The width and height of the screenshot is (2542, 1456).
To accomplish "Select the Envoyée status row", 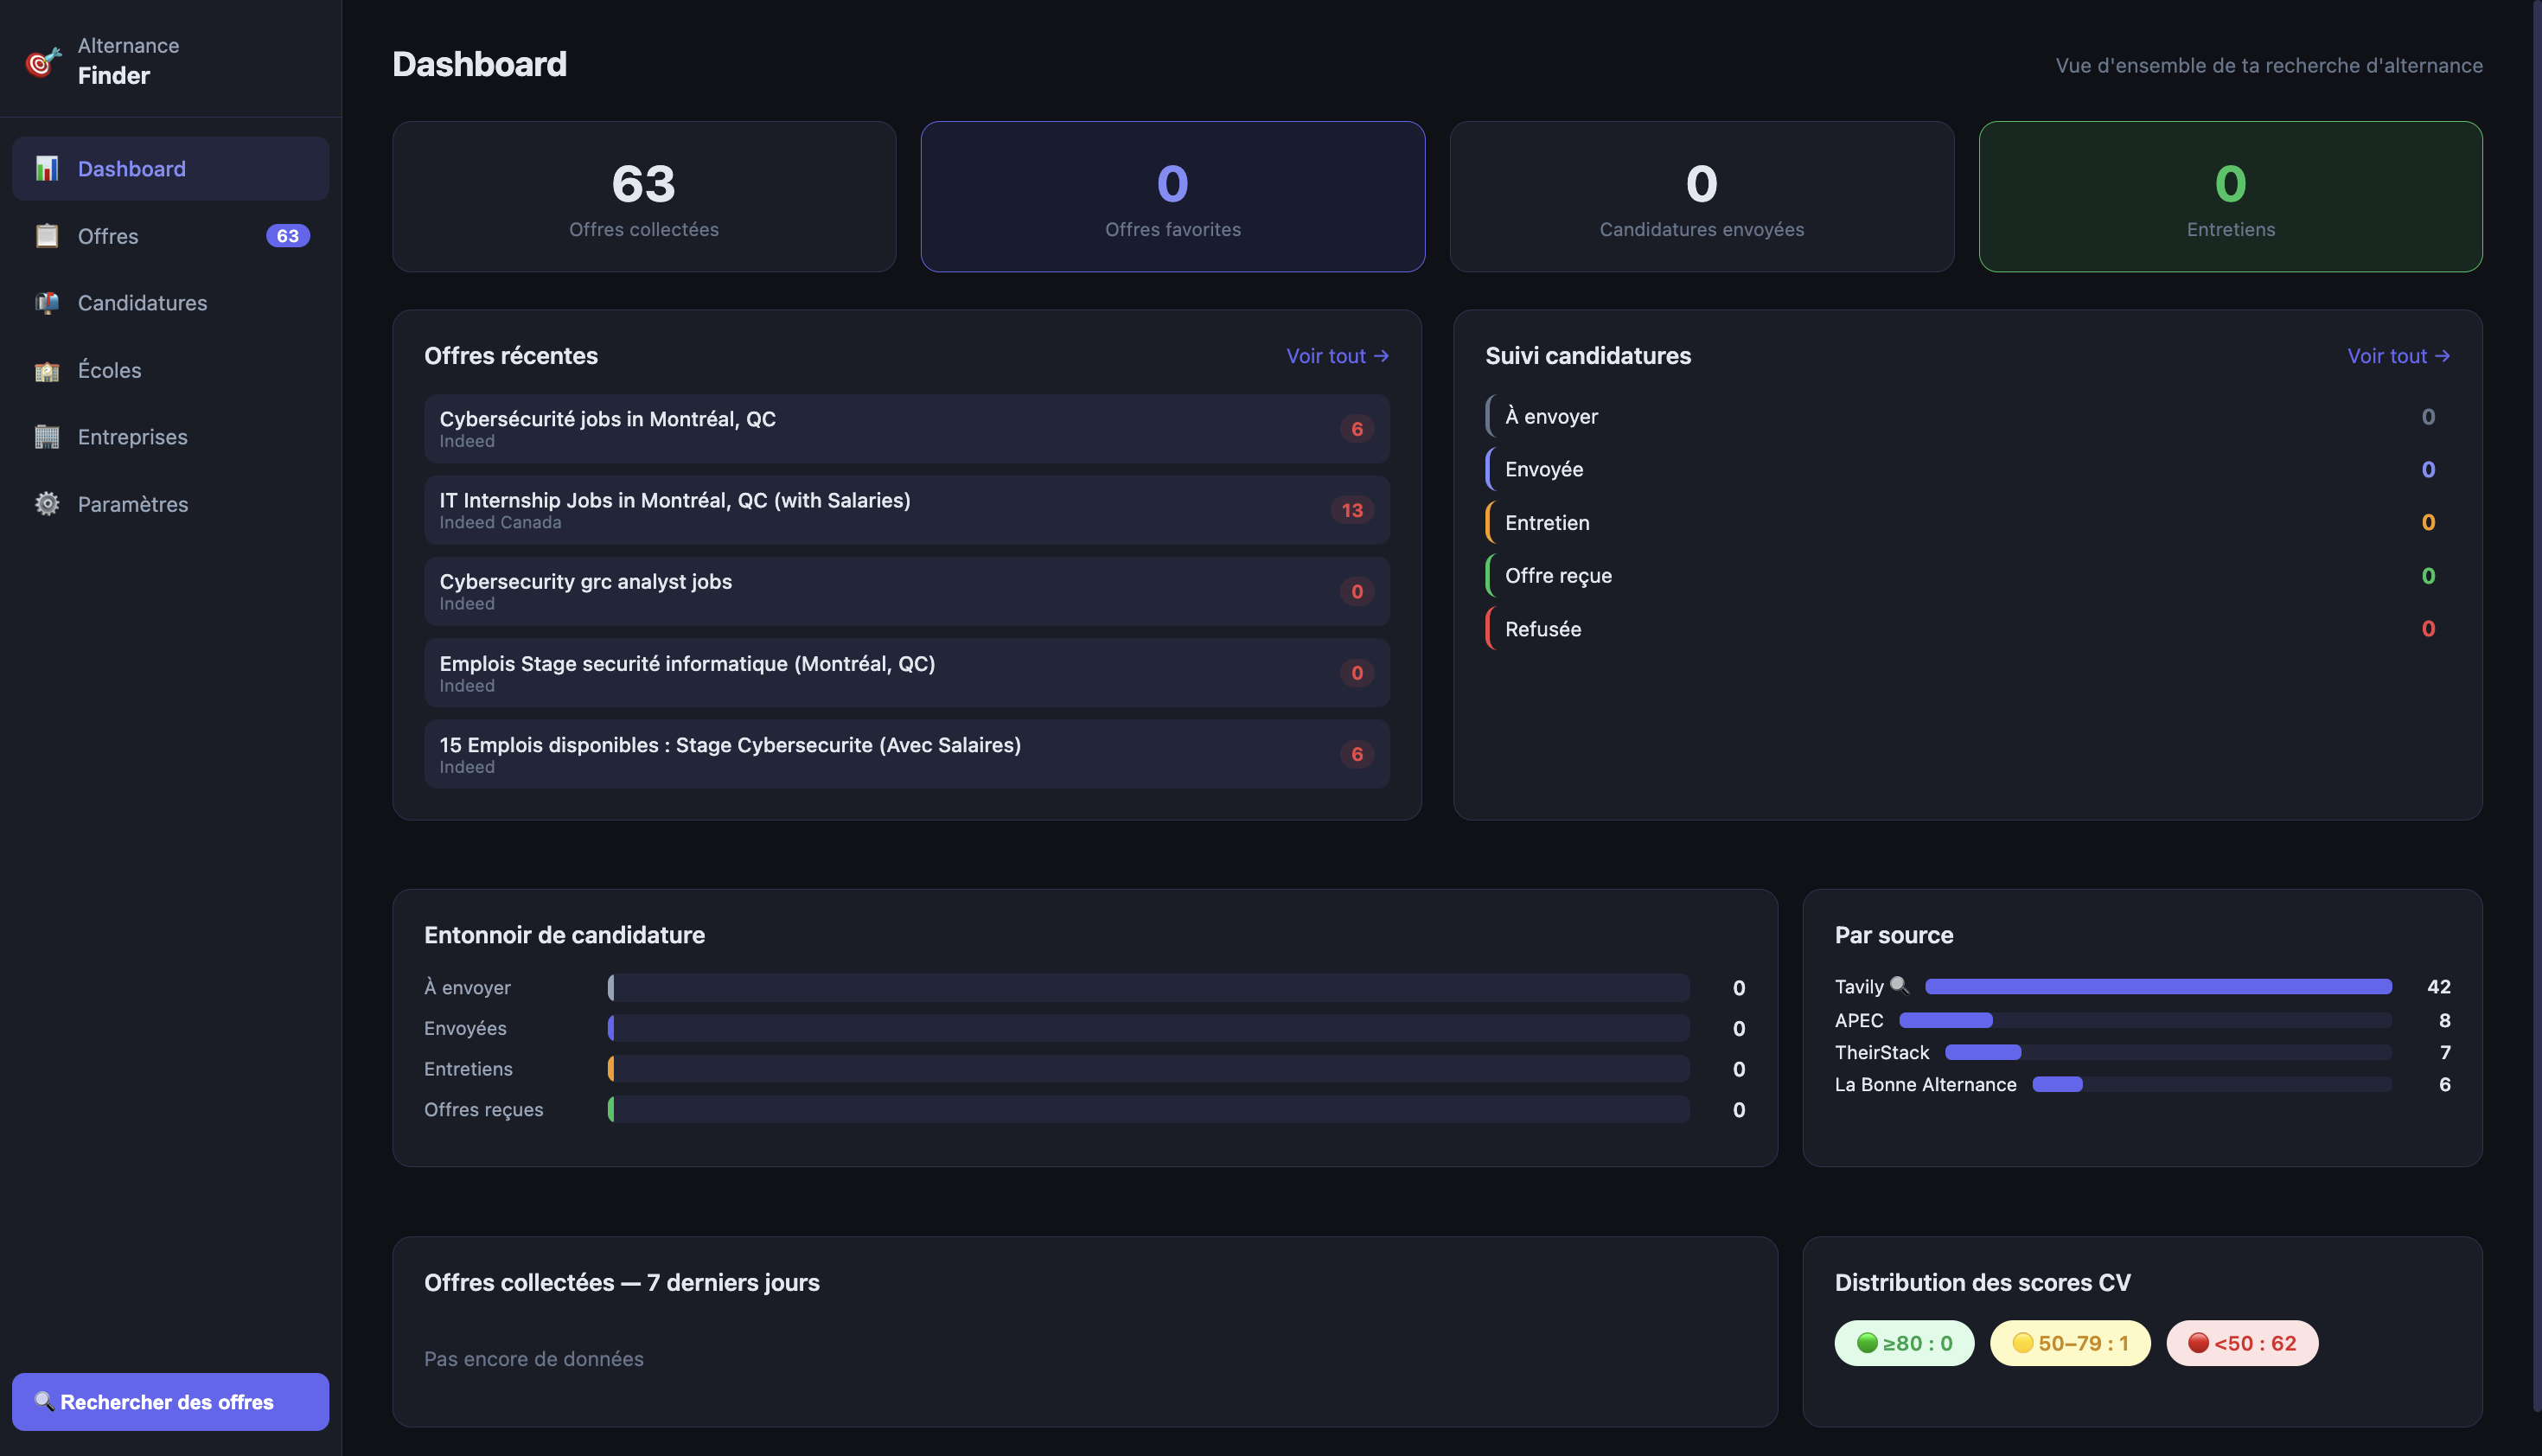I will [x=1968, y=469].
